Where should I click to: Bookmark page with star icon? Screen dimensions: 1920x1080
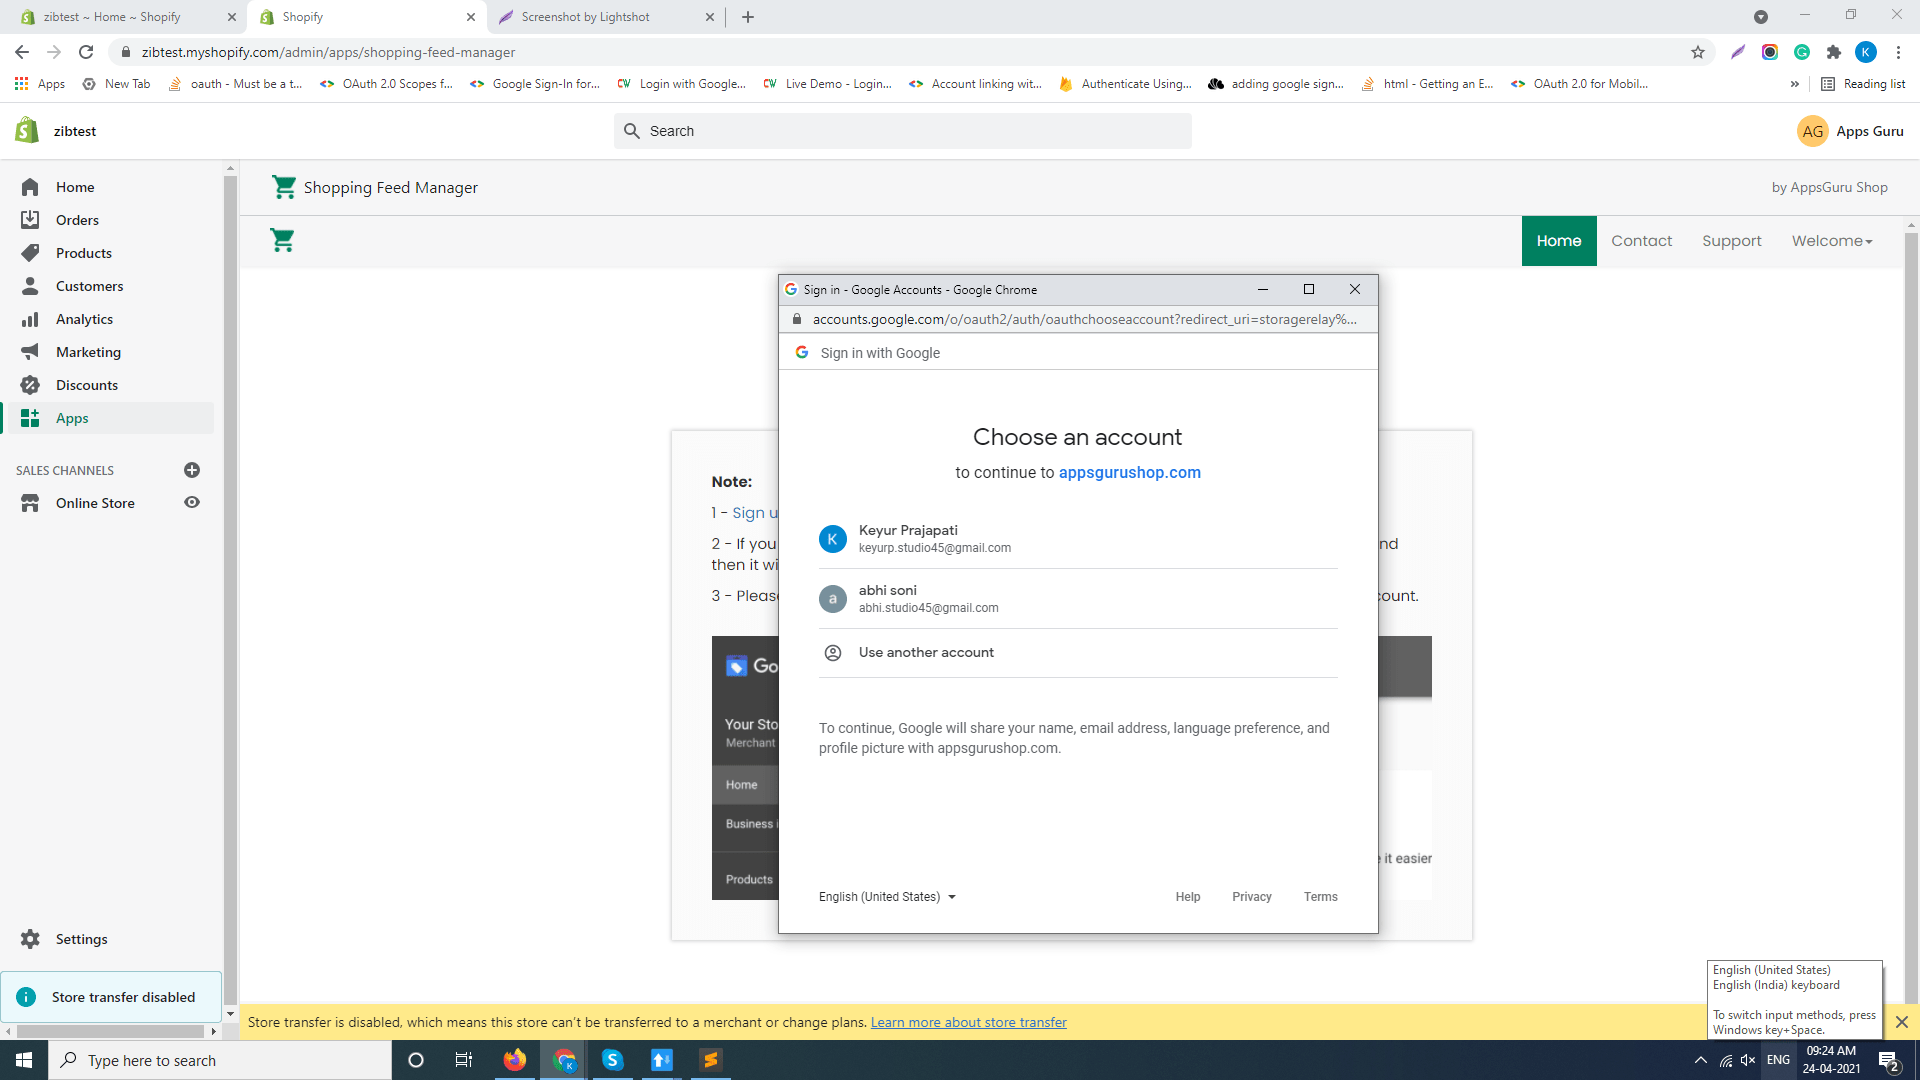click(1698, 52)
